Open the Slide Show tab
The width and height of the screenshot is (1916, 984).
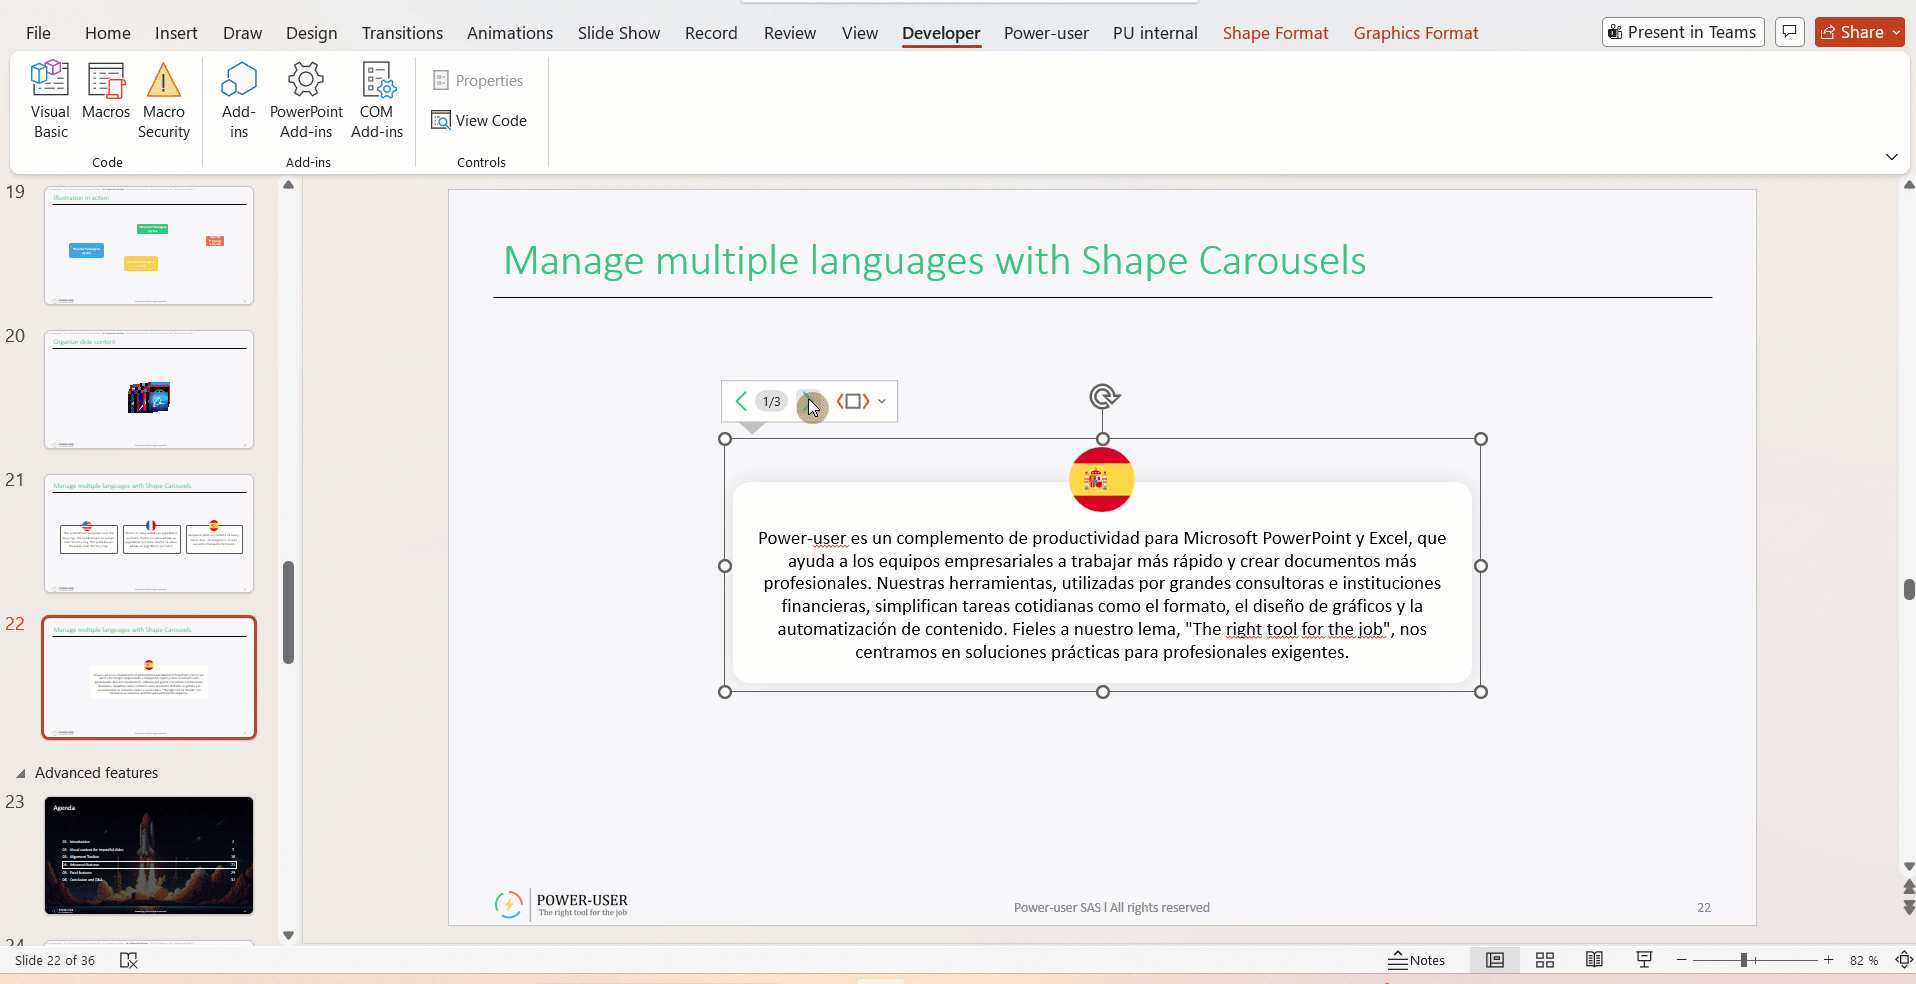click(619, 33)
